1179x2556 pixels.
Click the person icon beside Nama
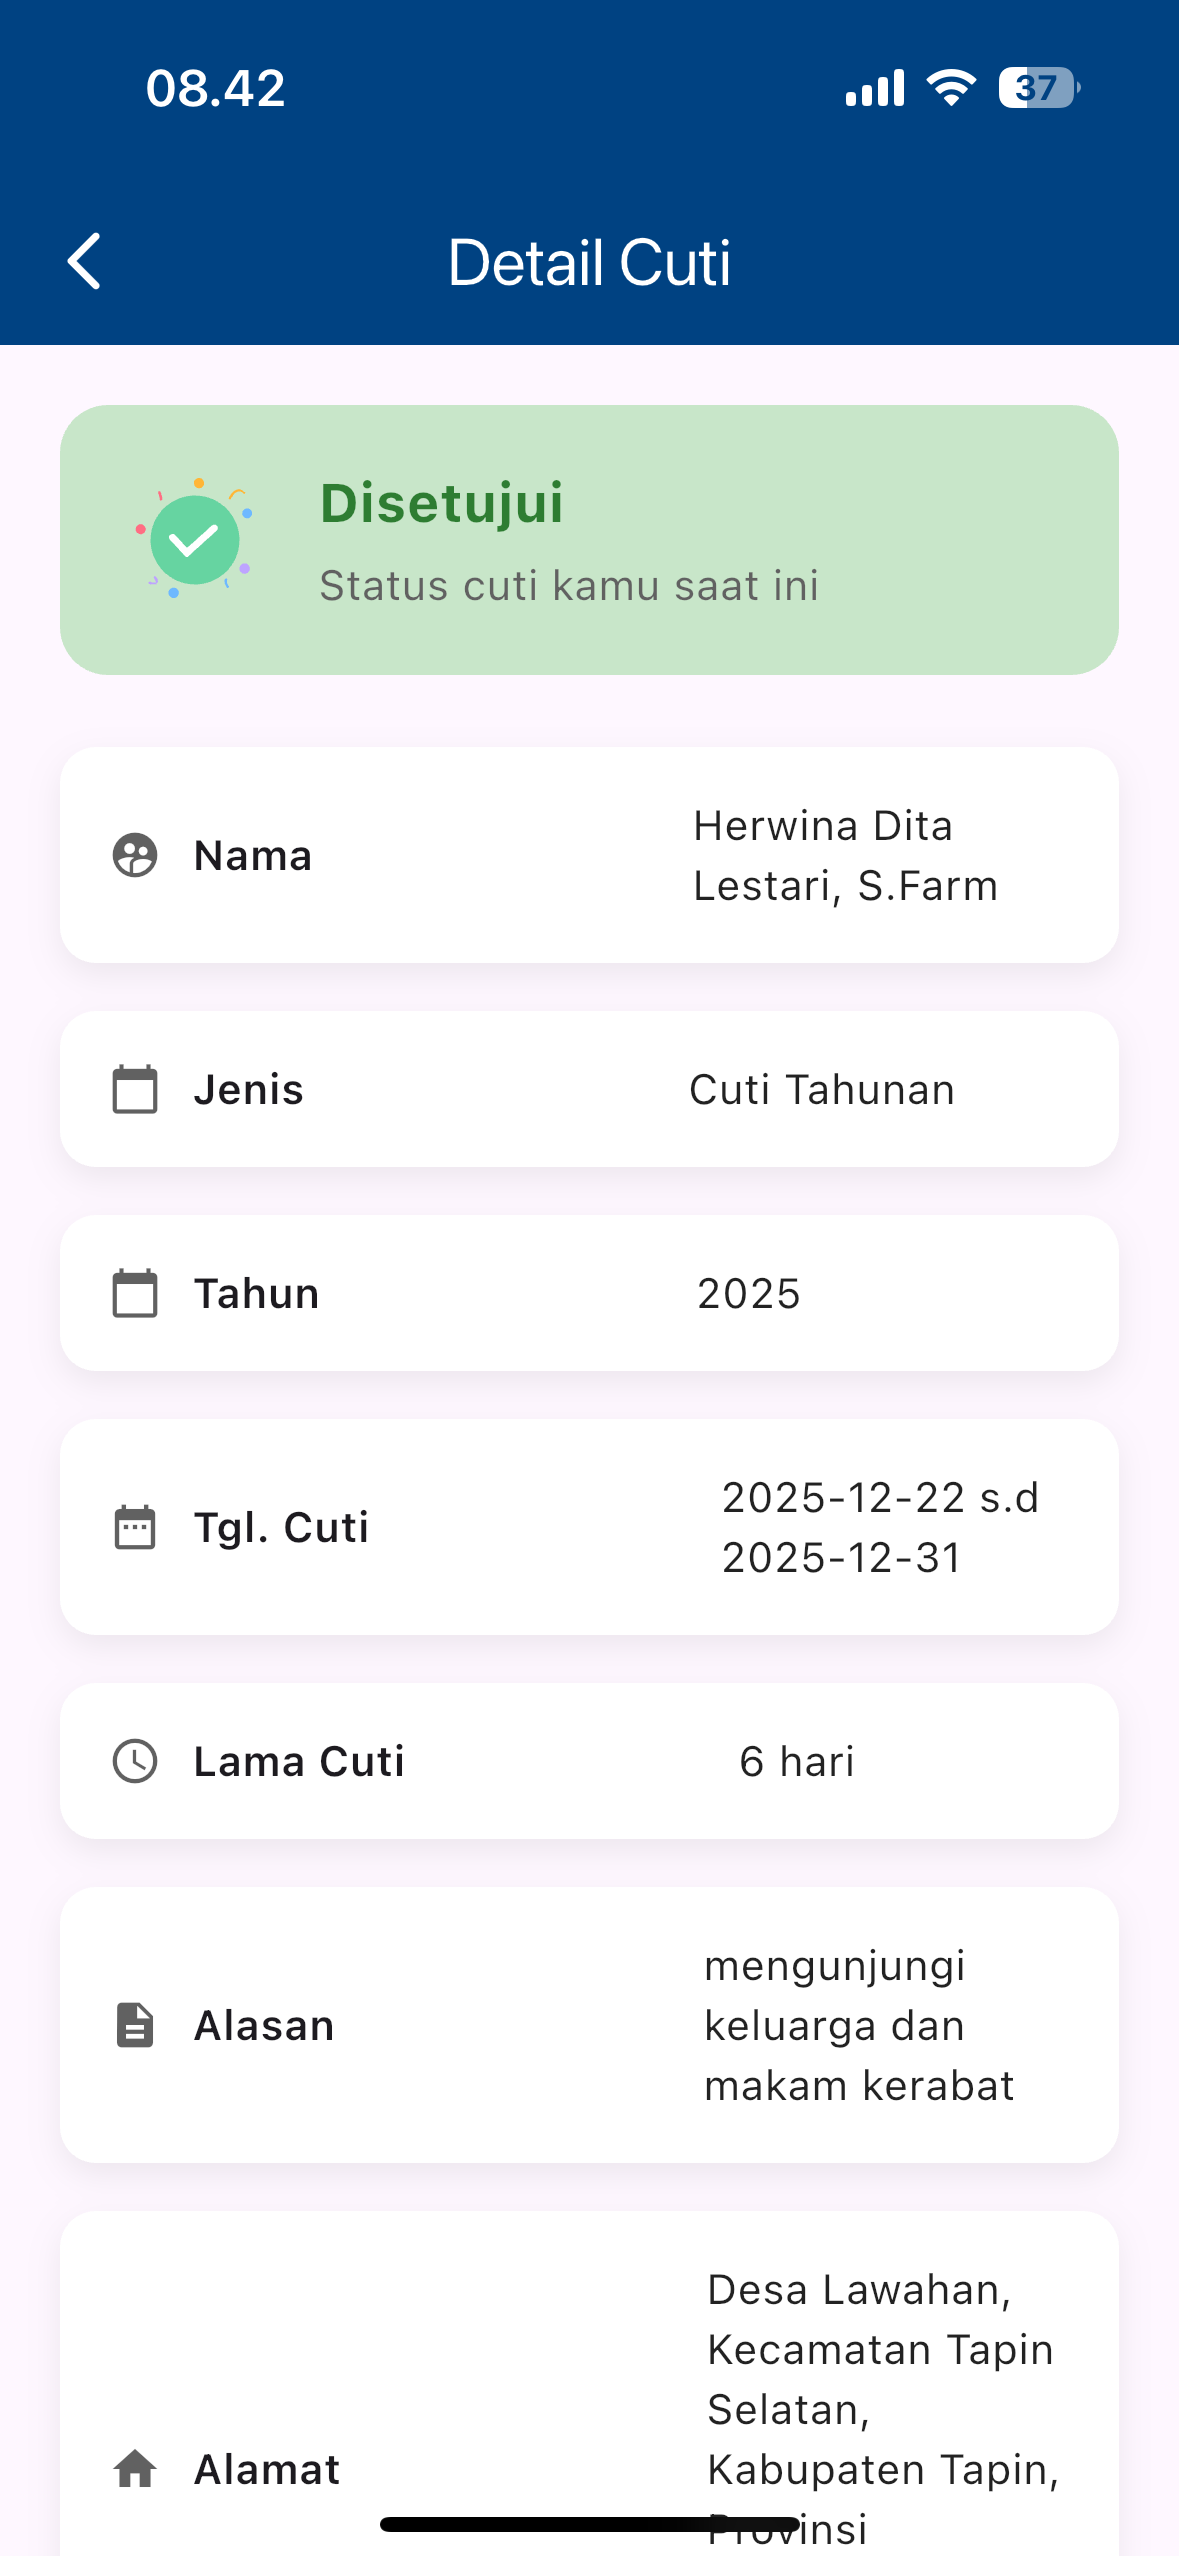(135, 856)
